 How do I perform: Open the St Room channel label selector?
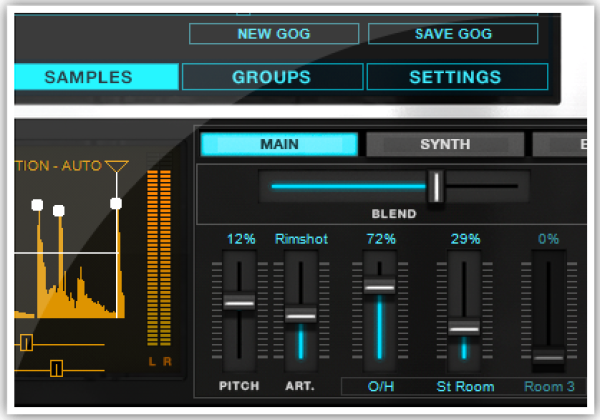[x=463, y=386]
